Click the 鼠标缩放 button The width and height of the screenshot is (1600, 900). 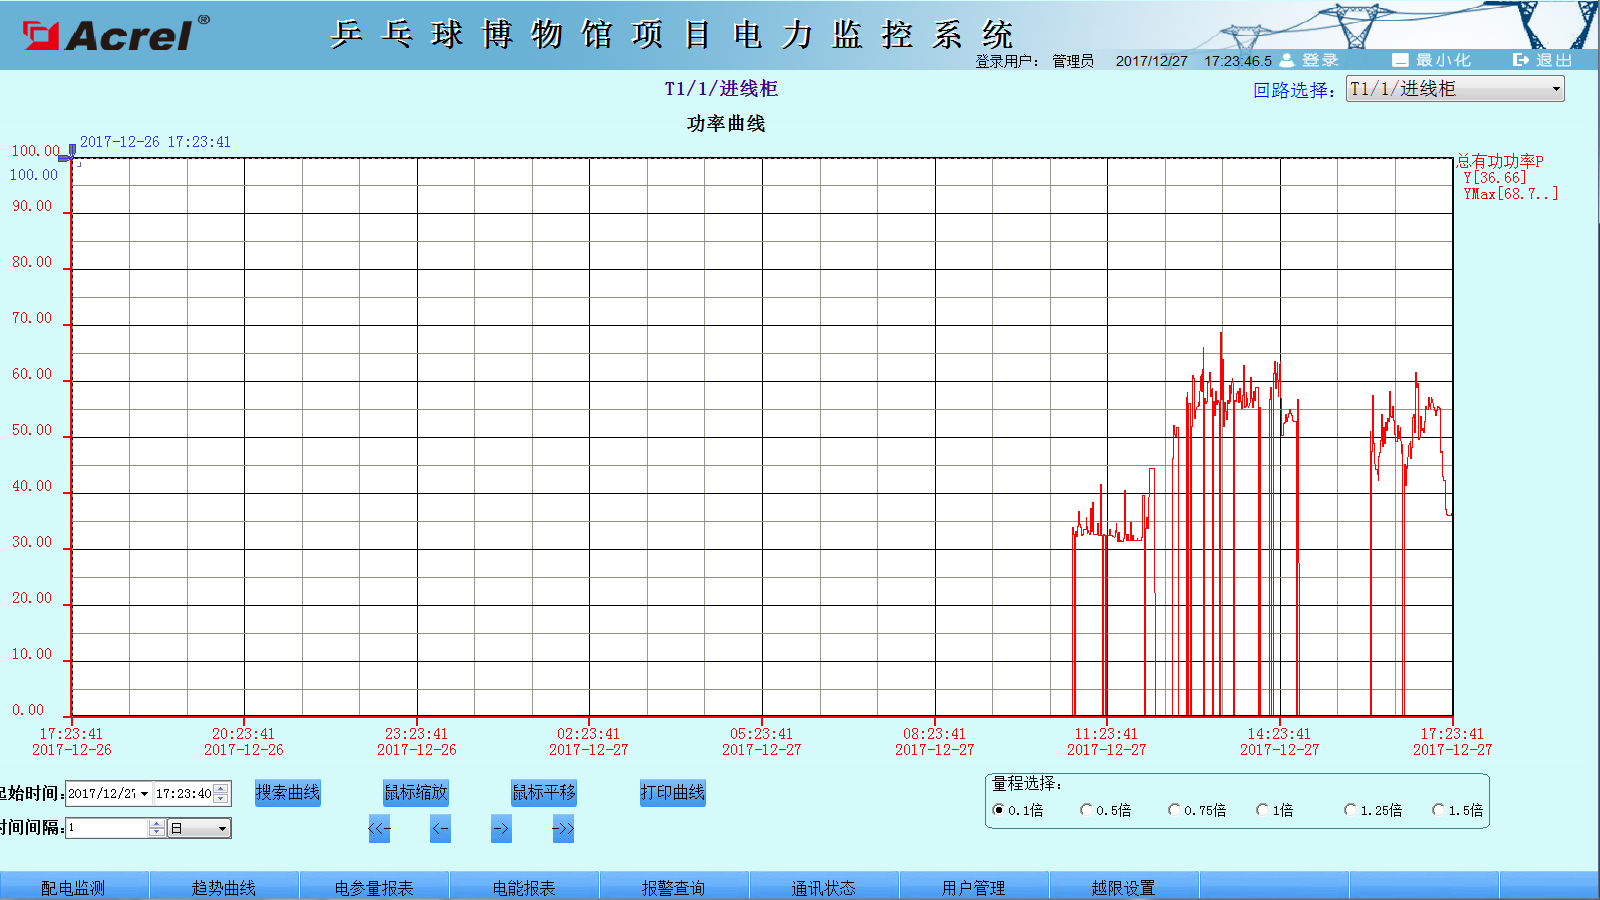pyautogui.click(x=416, y=793)
